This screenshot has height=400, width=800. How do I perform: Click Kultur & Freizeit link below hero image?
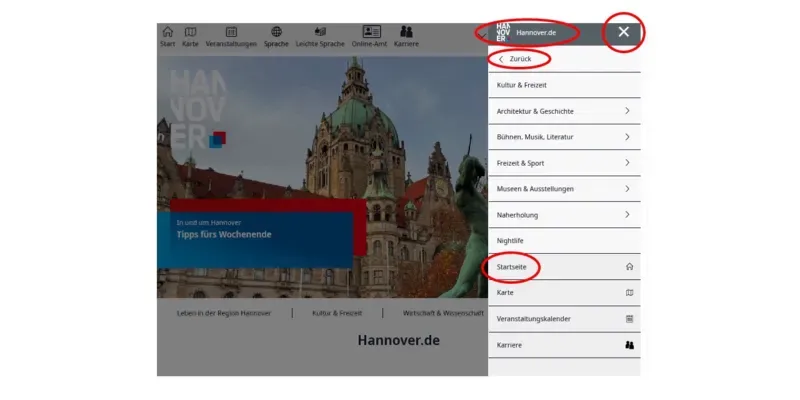(337, 313)
